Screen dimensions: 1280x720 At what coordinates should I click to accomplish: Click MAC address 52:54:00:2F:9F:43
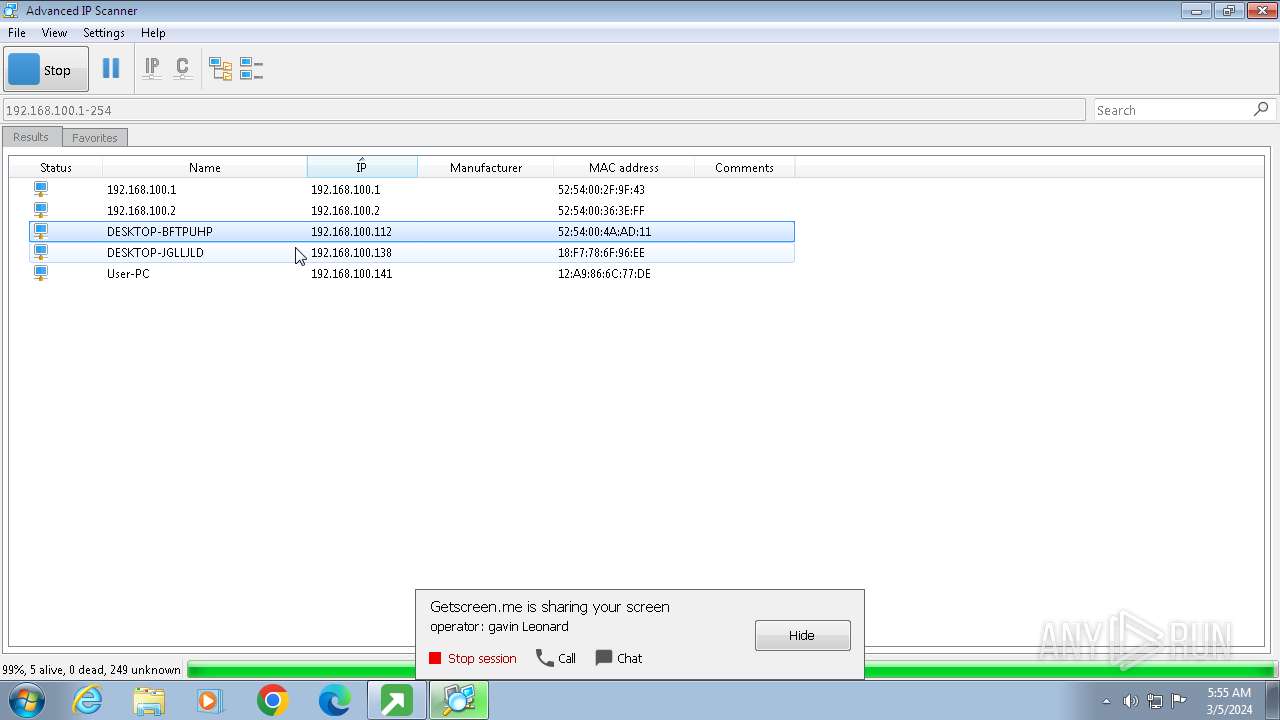[601, 190]
